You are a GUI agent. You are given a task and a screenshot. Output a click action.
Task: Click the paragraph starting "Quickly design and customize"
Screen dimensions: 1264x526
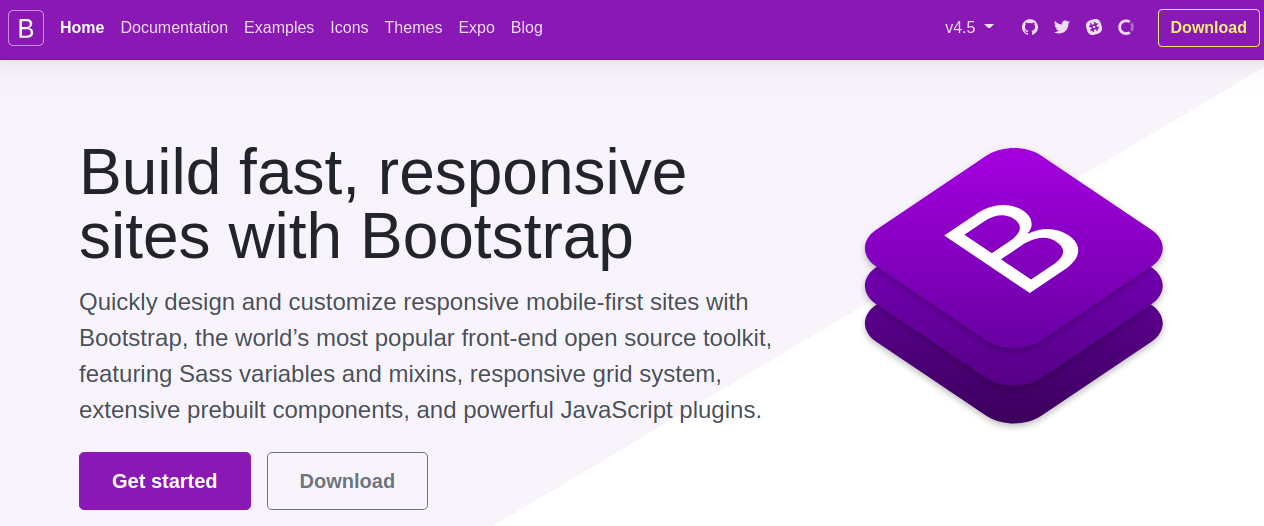tap(425, 356)
